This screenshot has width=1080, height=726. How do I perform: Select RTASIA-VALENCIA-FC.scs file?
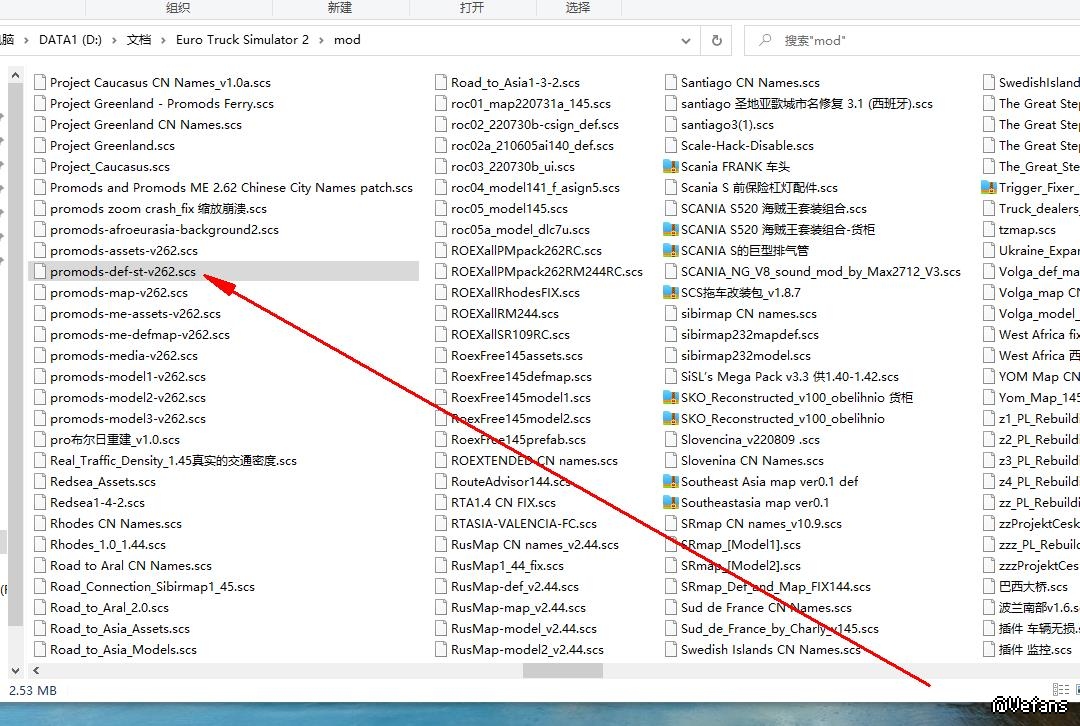(524, 523)
